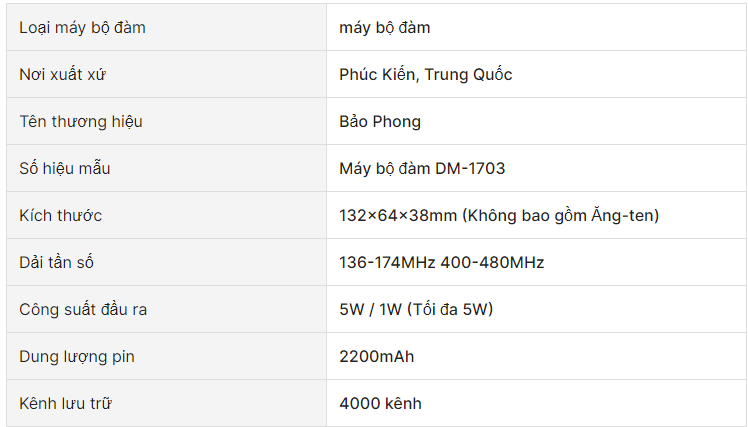
Task: Select the '4000 kênh' channel value
Action: [380, 403]
